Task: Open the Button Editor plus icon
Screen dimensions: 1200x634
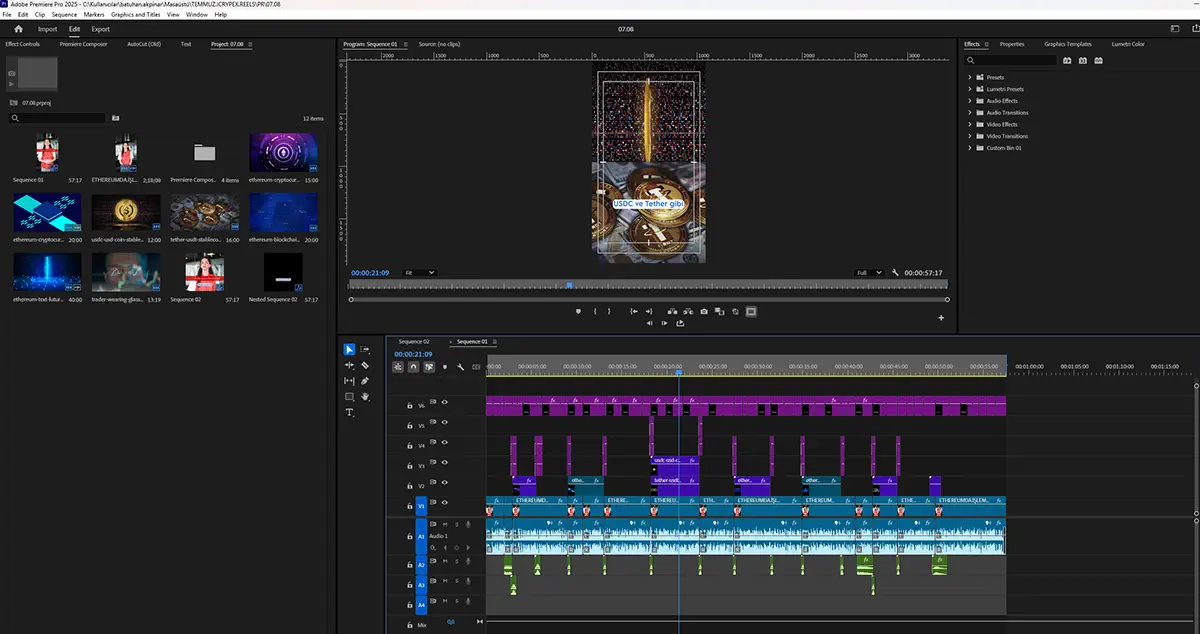Action: [941, 318]
